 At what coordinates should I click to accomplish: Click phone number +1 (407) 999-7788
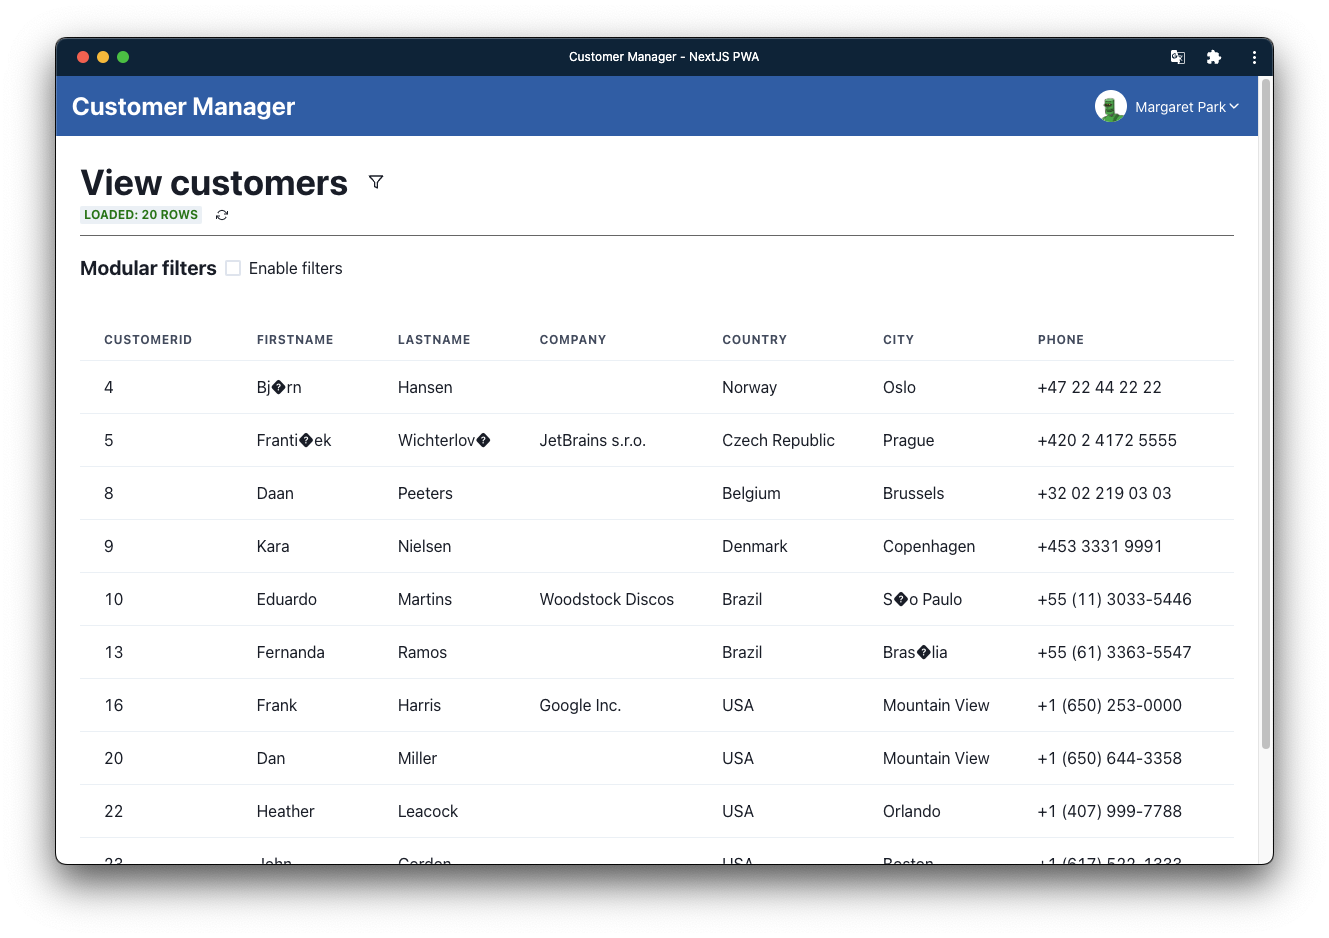click(x=1109, y=811)
